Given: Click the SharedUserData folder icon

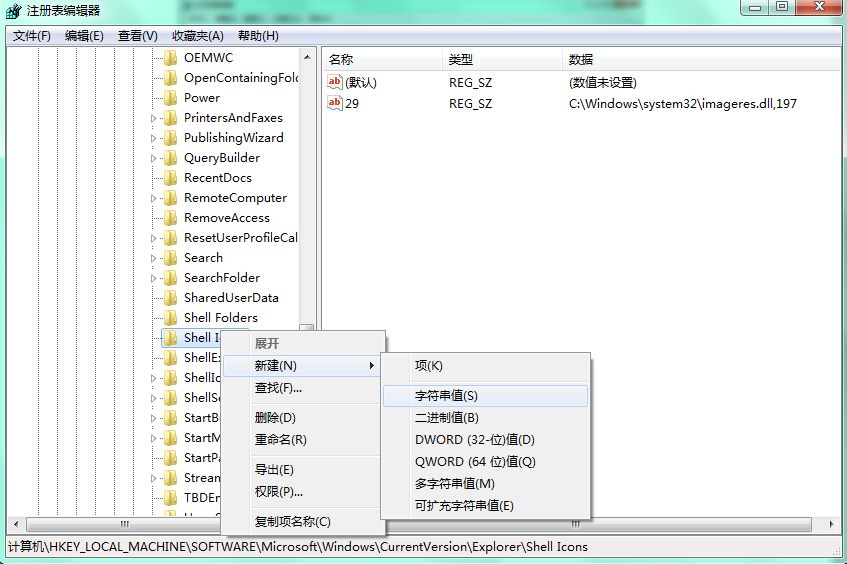Looking at the screenshot, I should point(170,298).
